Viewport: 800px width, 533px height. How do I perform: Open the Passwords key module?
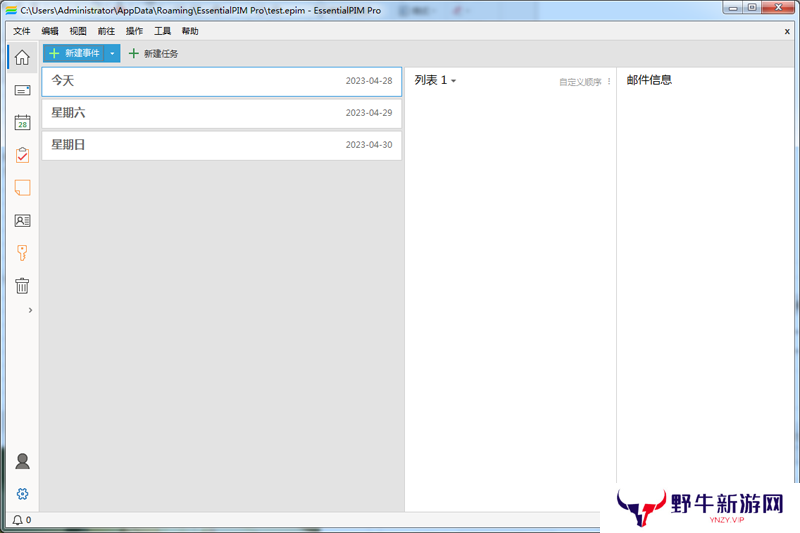pos(22,253)
